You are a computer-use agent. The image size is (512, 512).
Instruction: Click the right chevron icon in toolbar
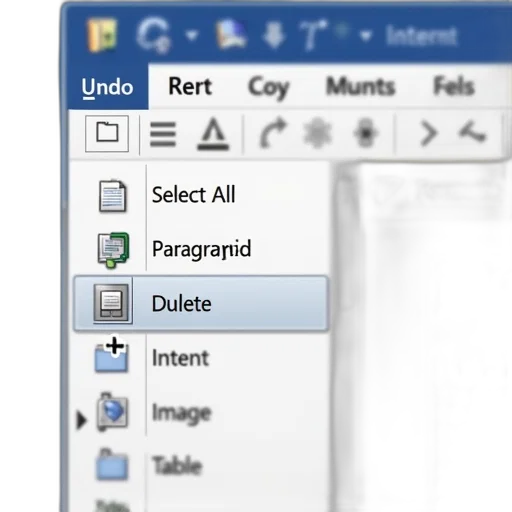click(428, 134)
